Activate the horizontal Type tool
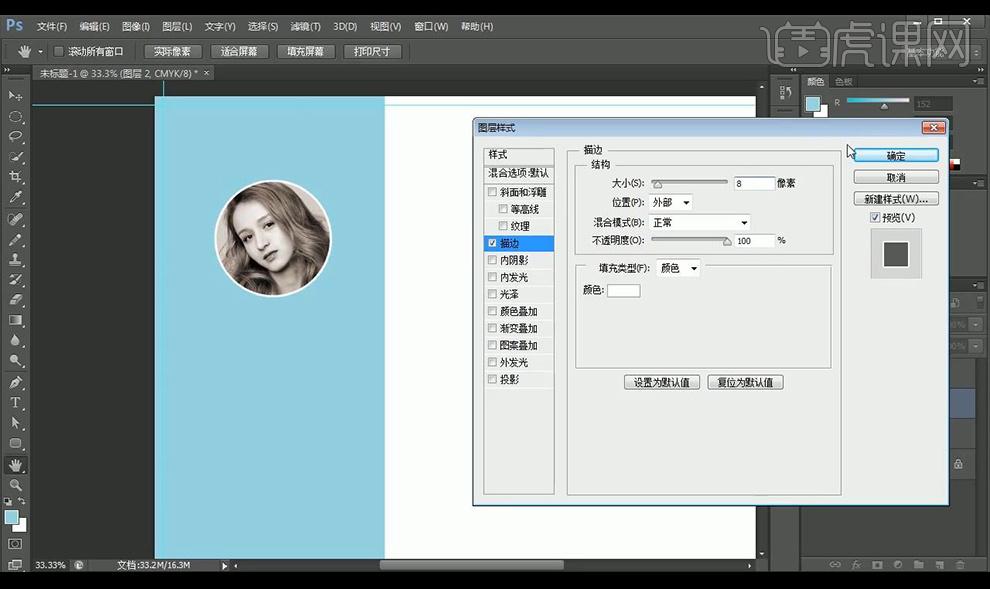 pos(15,402)
